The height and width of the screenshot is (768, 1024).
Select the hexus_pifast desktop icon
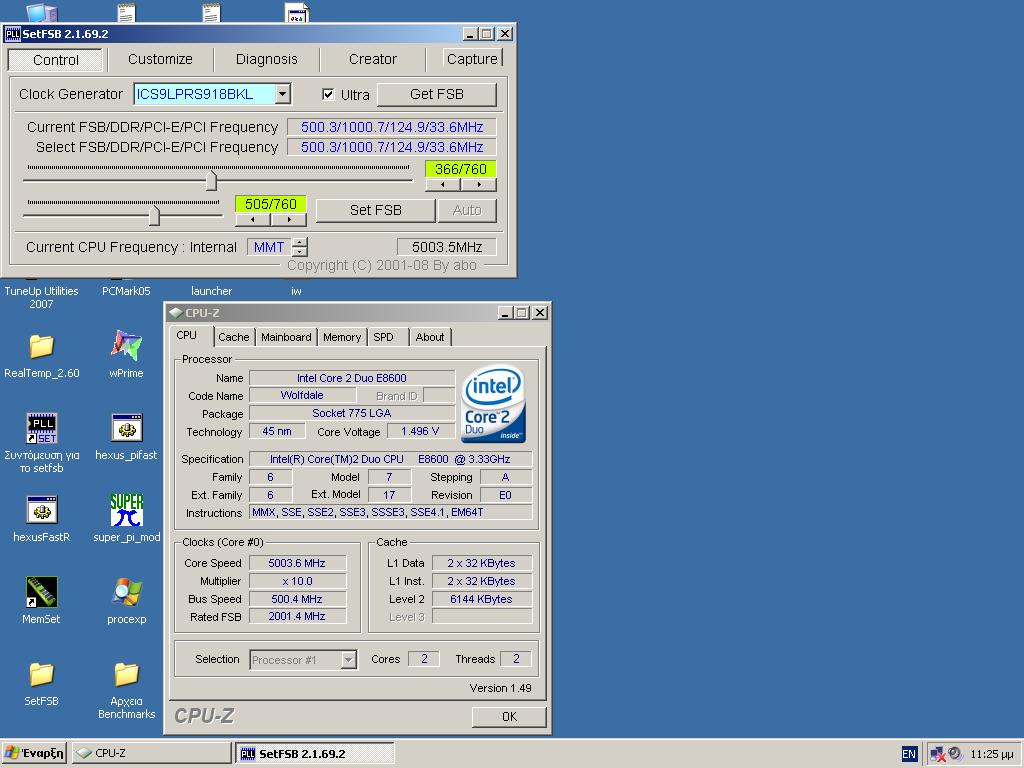click(x=127, y=428)
